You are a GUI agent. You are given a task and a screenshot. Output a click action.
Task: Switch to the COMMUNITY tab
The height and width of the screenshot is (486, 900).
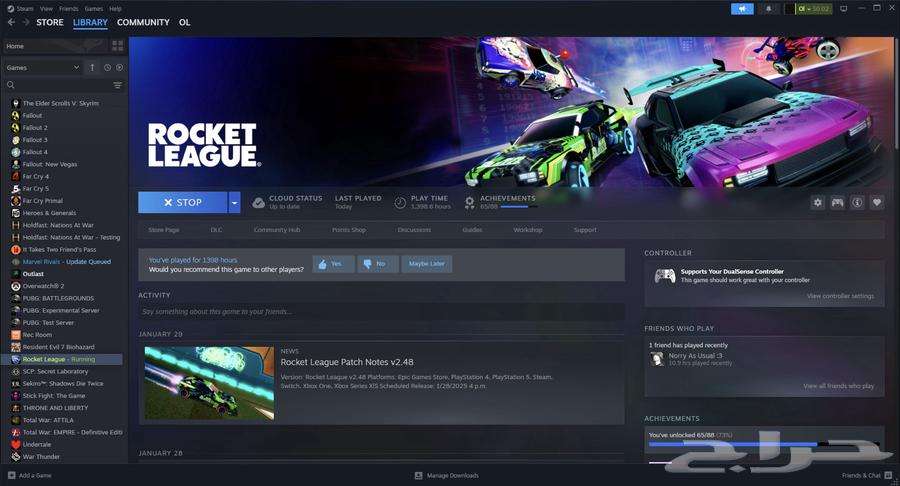click(143, 22)
